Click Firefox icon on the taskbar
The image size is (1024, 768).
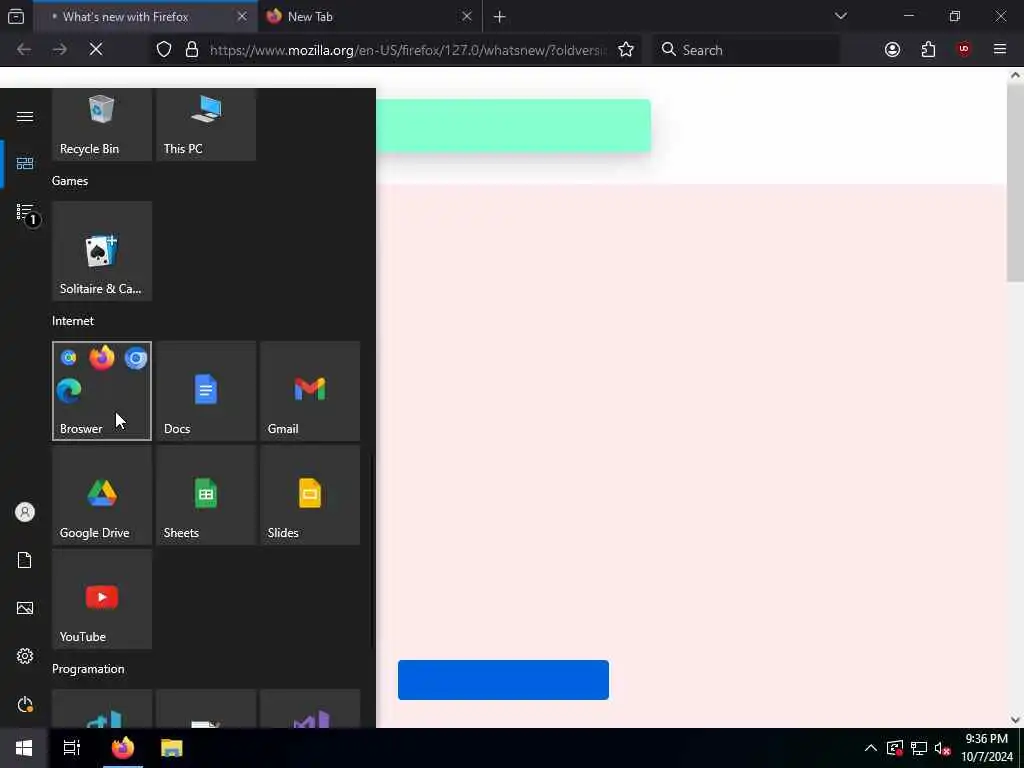(x=123, y=748)
